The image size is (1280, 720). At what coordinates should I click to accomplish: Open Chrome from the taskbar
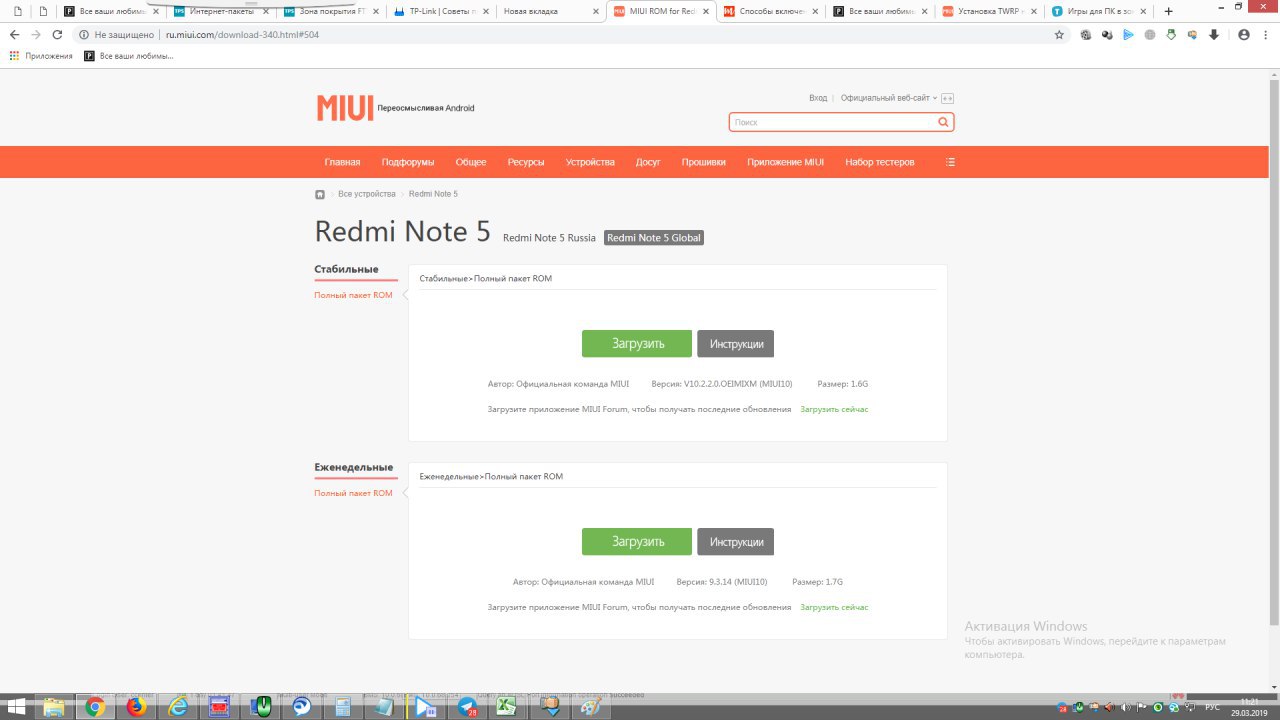95,707
